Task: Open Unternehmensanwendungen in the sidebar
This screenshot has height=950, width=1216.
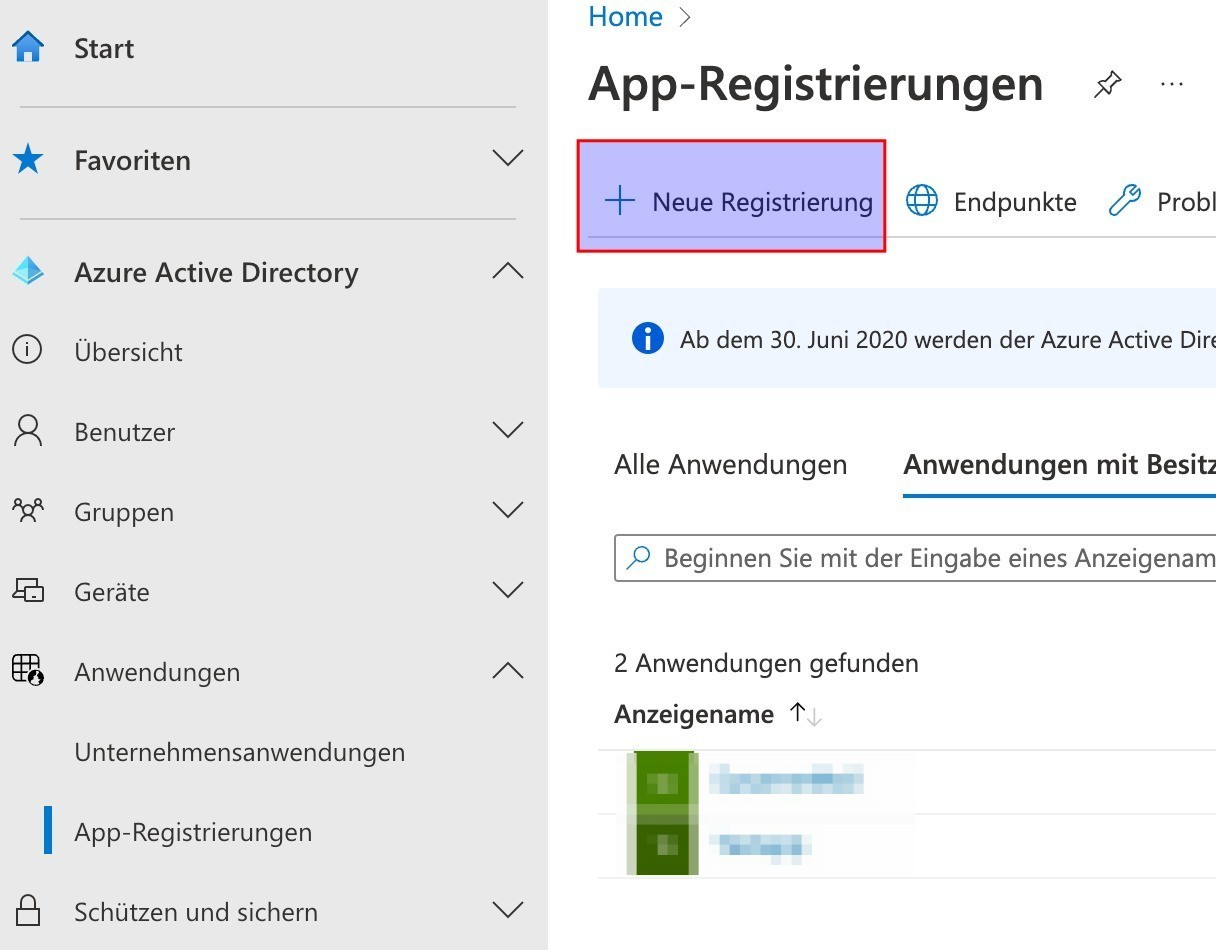Action: point(239,752)
